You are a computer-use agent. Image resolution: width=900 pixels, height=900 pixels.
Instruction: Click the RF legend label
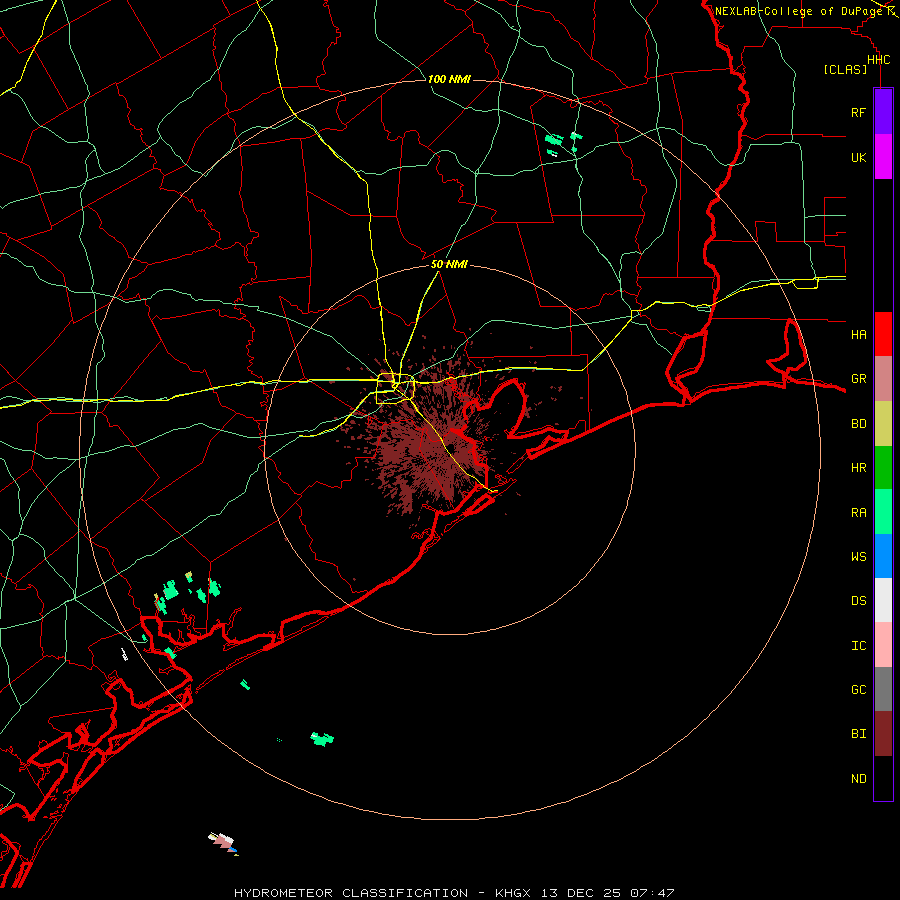pyautogui.click(x=858, y=112)
